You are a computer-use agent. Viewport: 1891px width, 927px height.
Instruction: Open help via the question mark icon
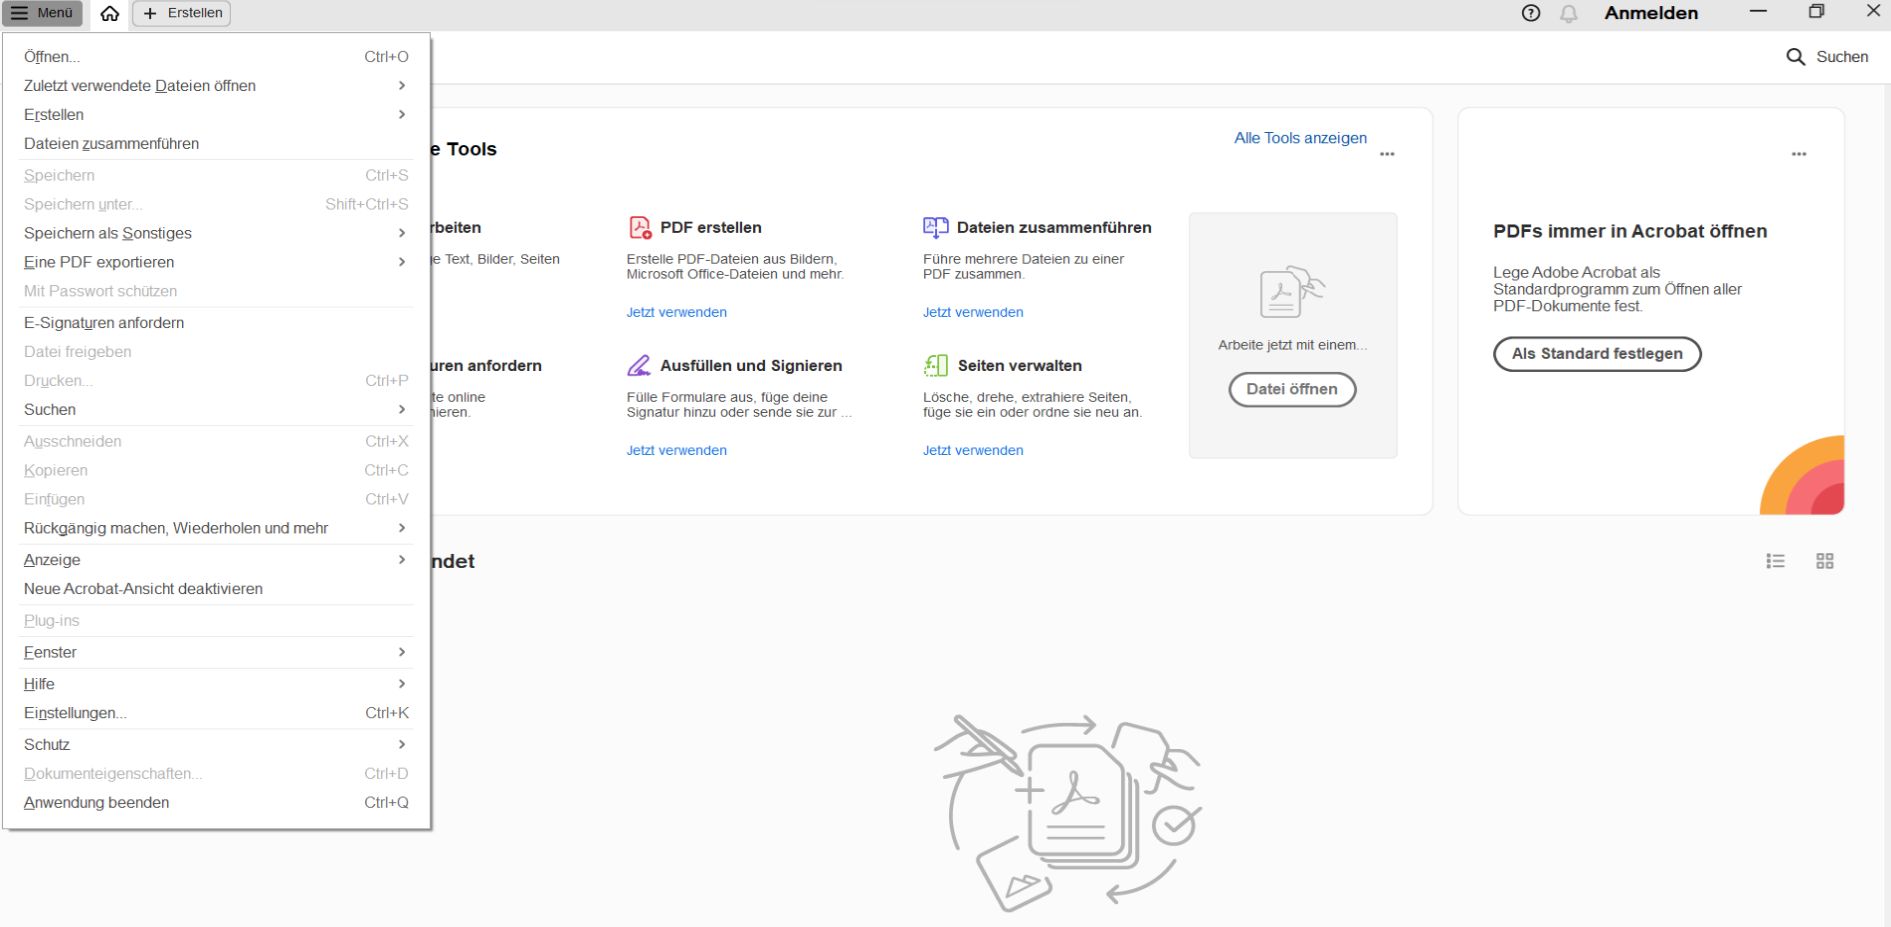pos(1529,14)
